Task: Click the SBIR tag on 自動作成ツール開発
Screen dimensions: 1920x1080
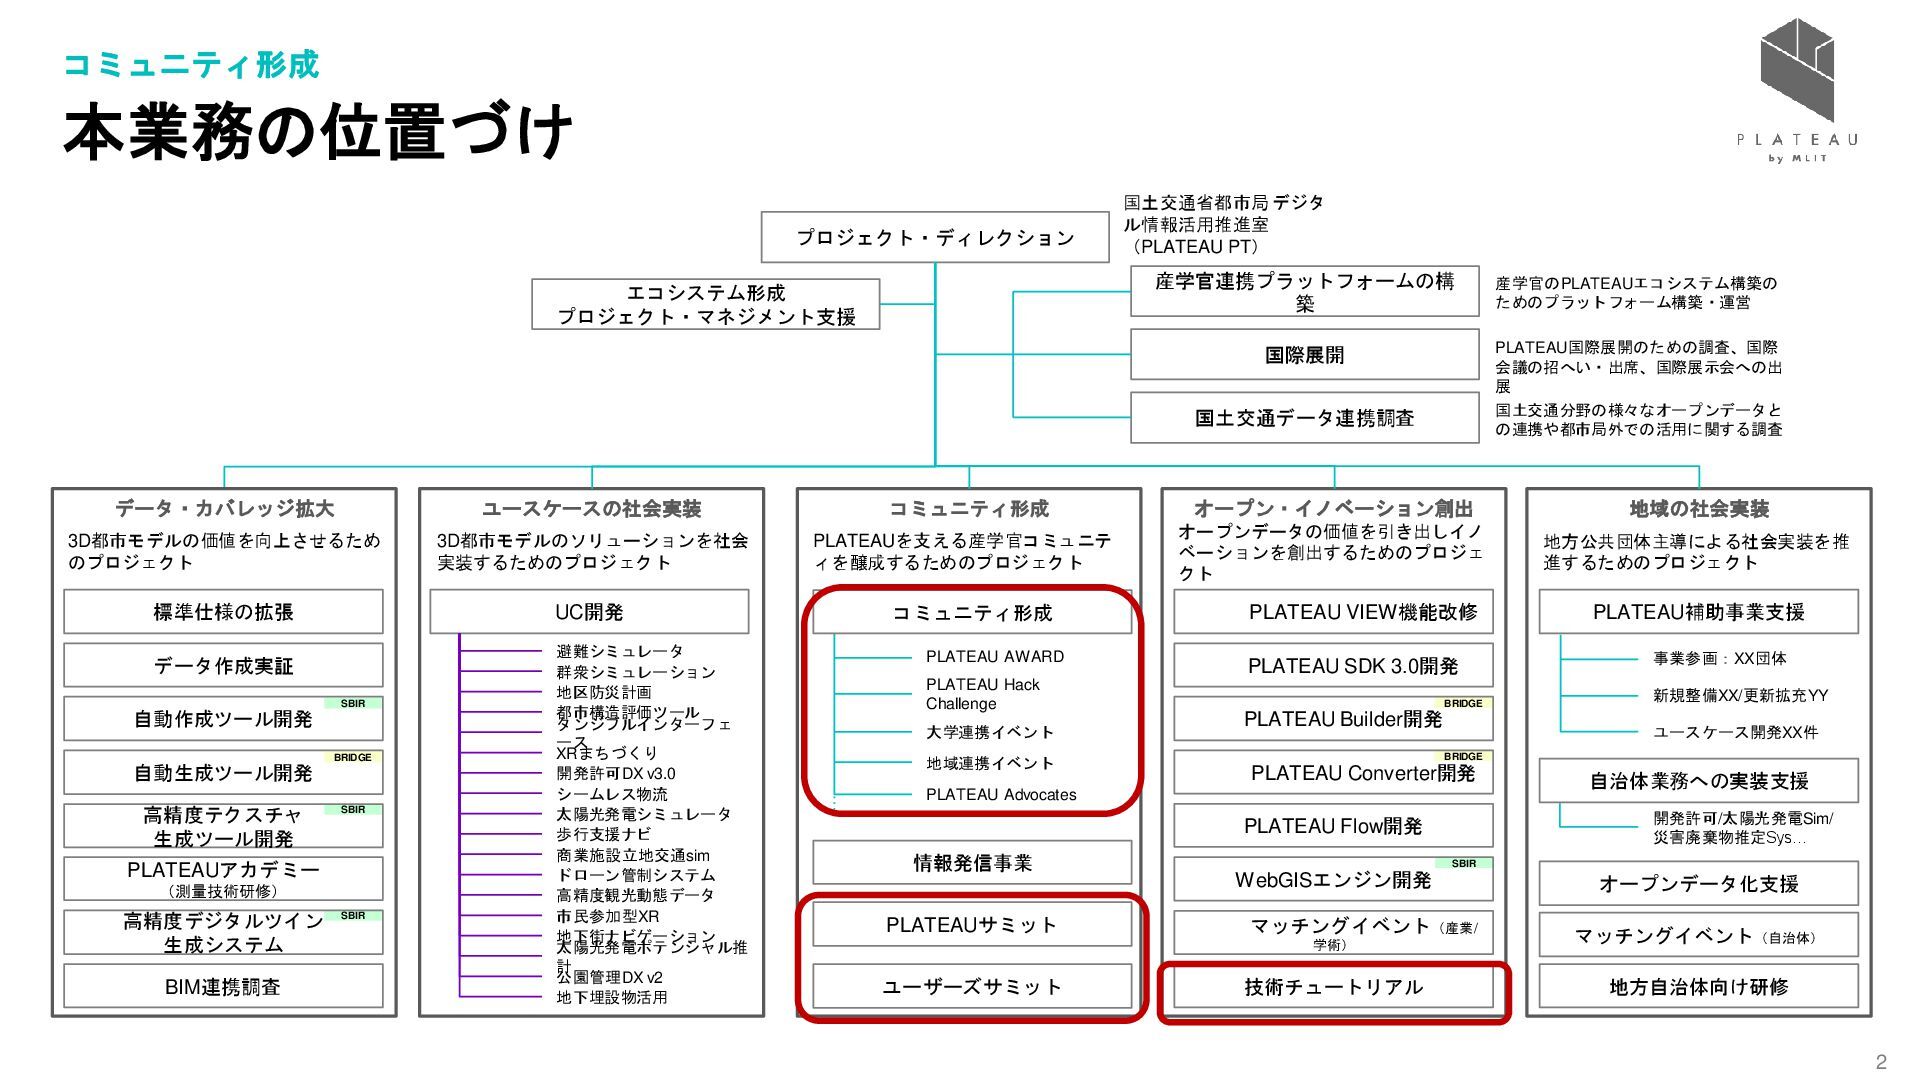Action: coord(353,704)
